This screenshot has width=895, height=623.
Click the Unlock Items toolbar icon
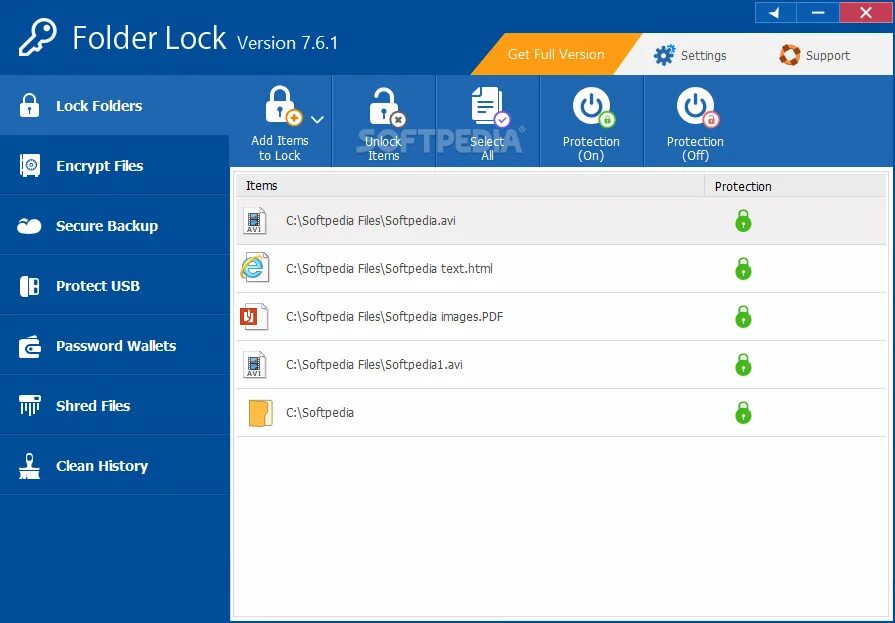[387, 106]
